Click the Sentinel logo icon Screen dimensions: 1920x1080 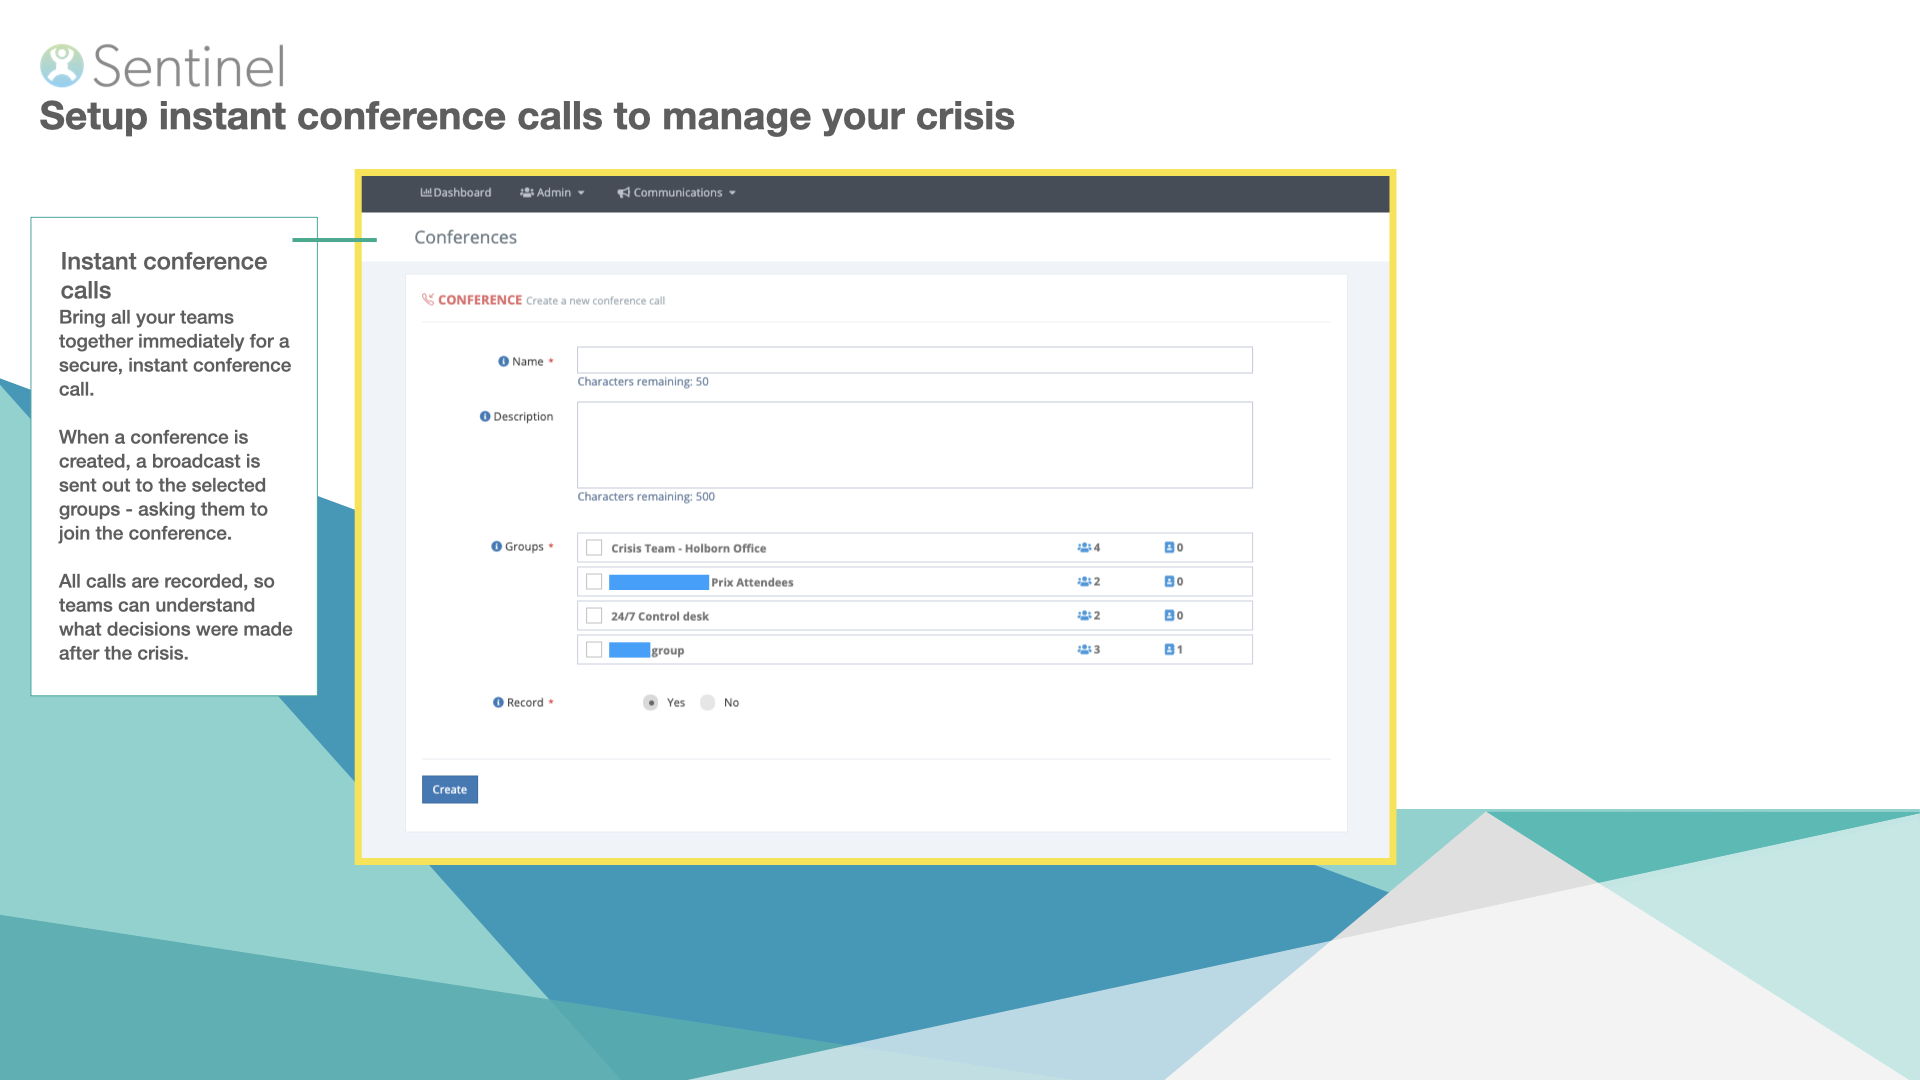pos(62,66)
